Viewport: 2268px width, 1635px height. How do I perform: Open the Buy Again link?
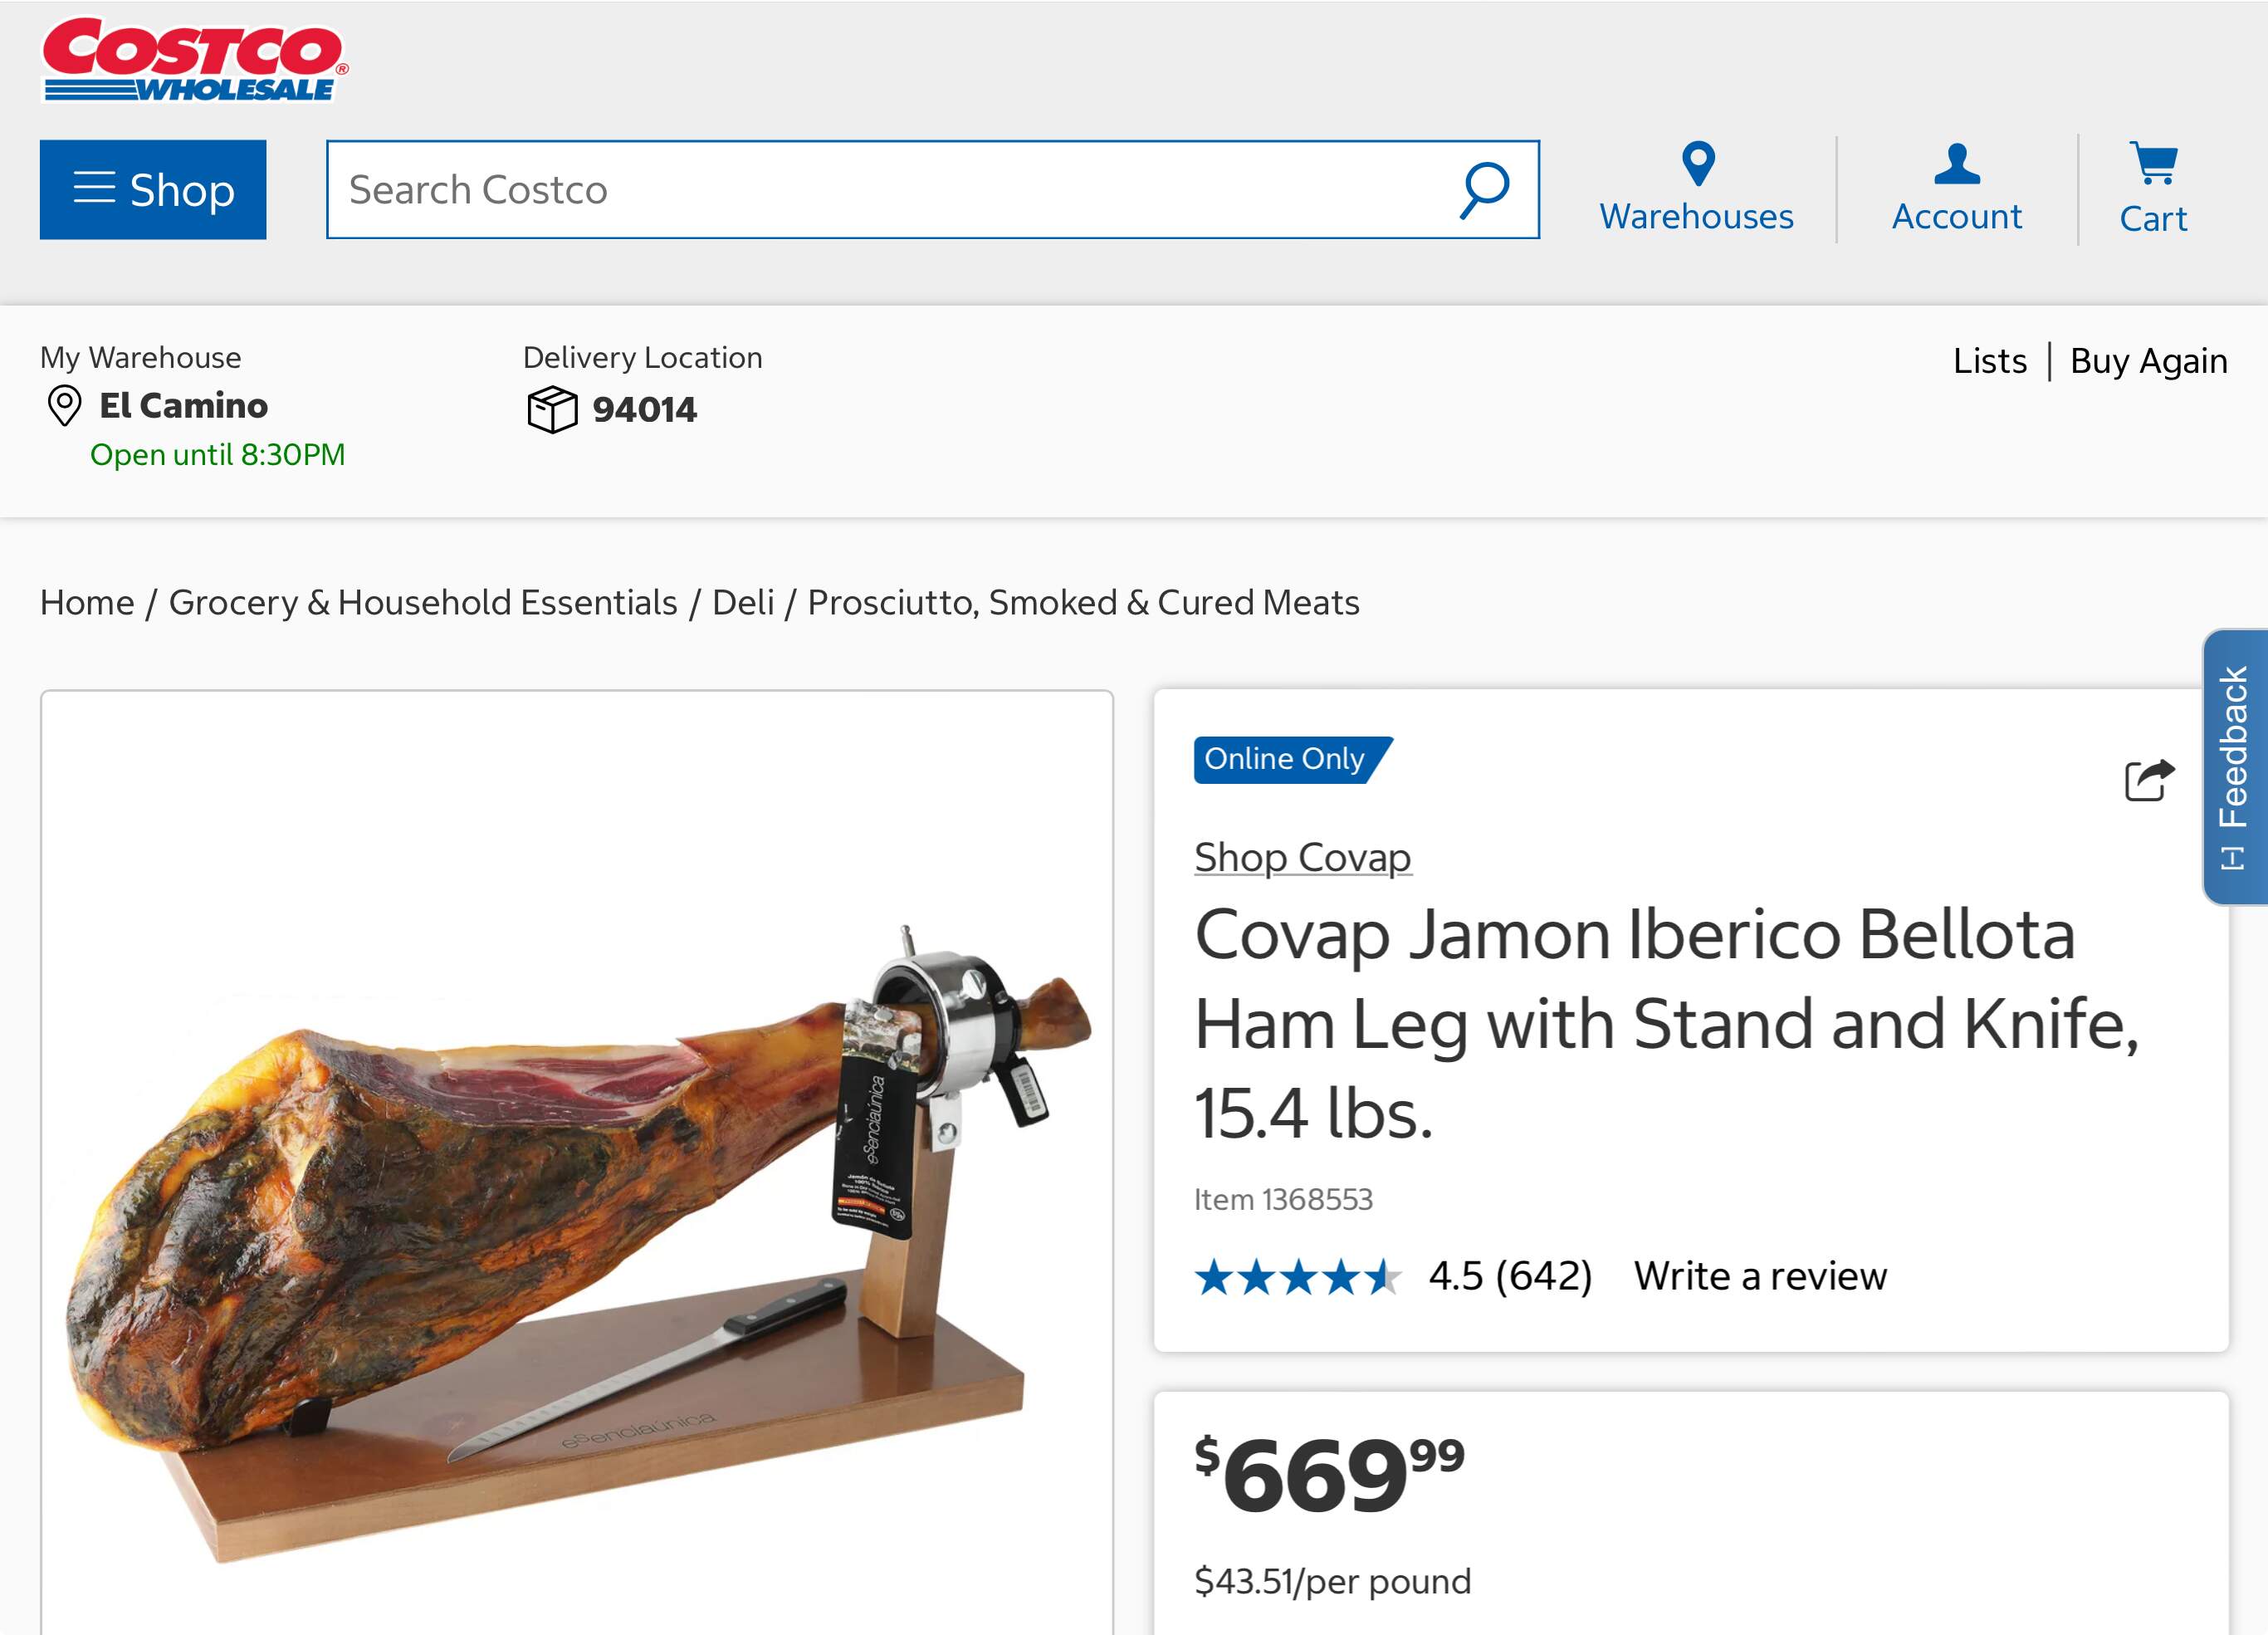coord(2148,361)
